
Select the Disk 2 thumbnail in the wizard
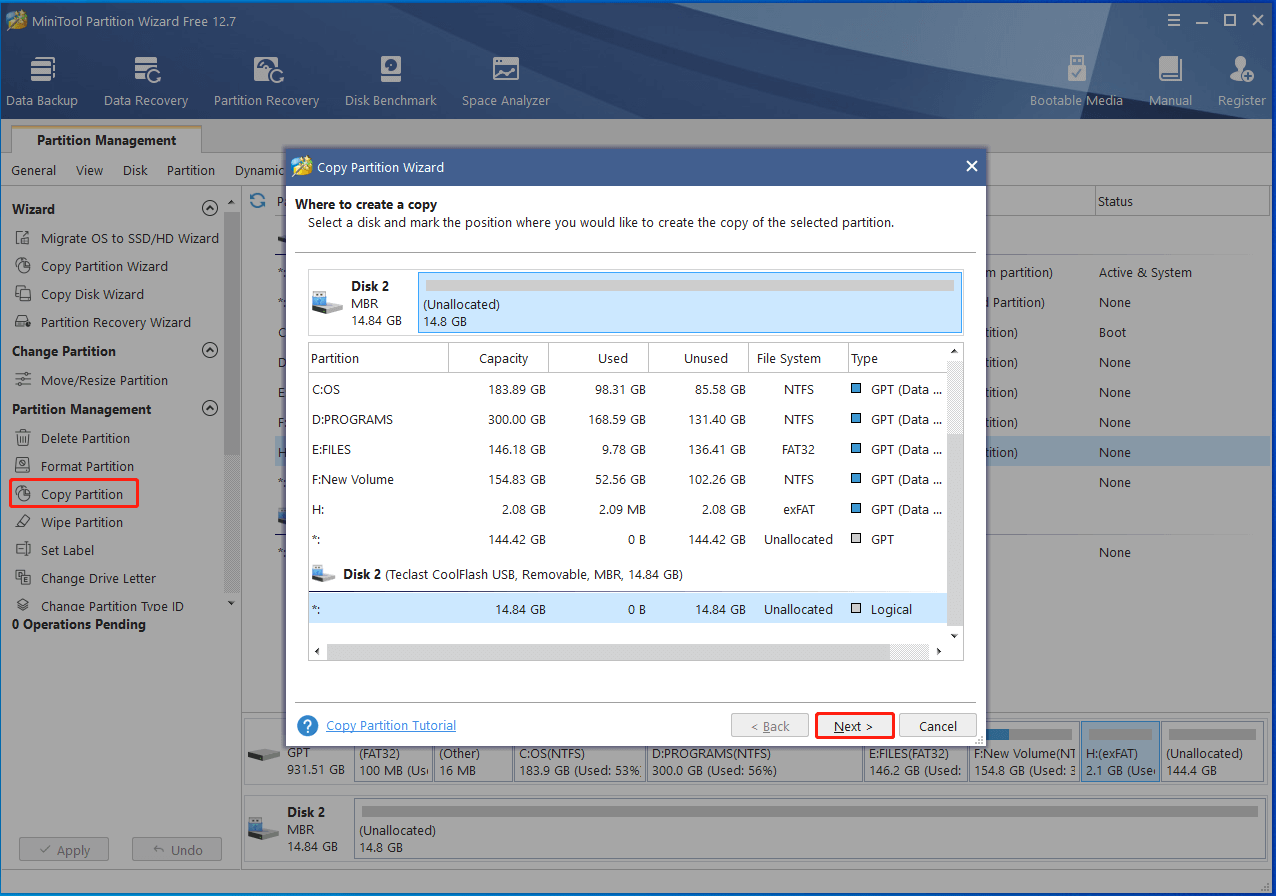[x=362, y=302]
